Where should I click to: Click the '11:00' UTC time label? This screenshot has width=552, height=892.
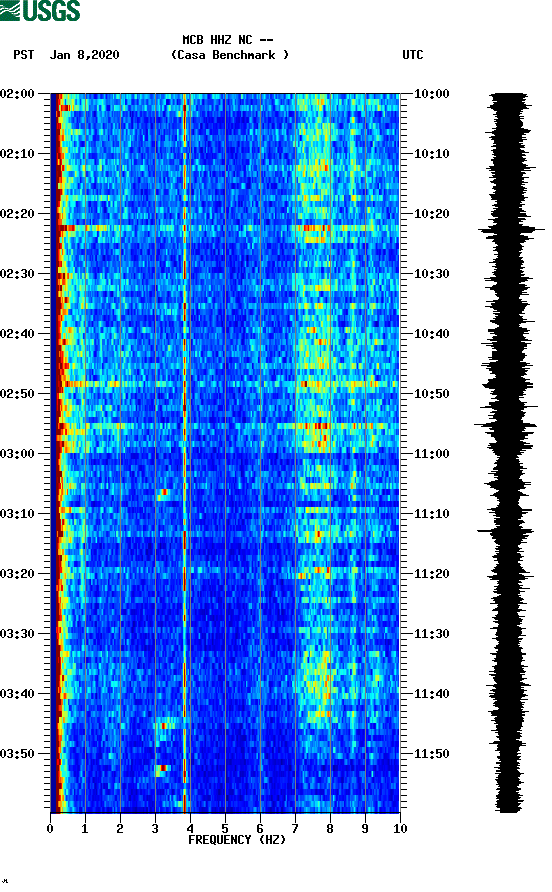point(431,453)
